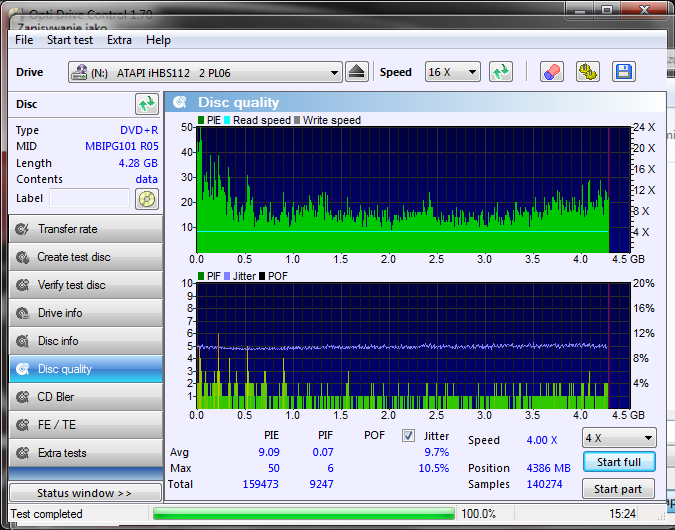Open the 4 X test speed dropdown

[x=619, y=438]
